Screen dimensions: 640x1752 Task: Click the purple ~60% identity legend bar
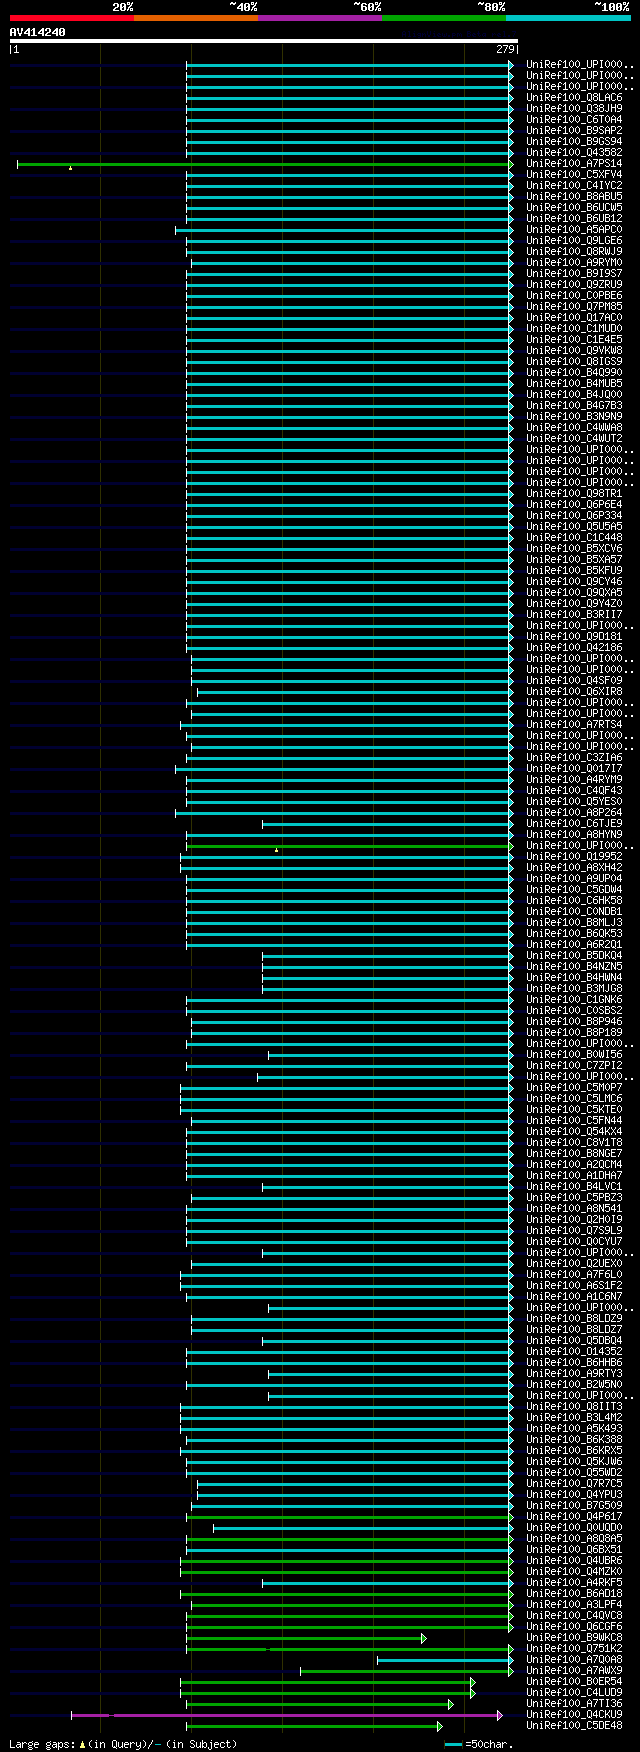[320, 18]
